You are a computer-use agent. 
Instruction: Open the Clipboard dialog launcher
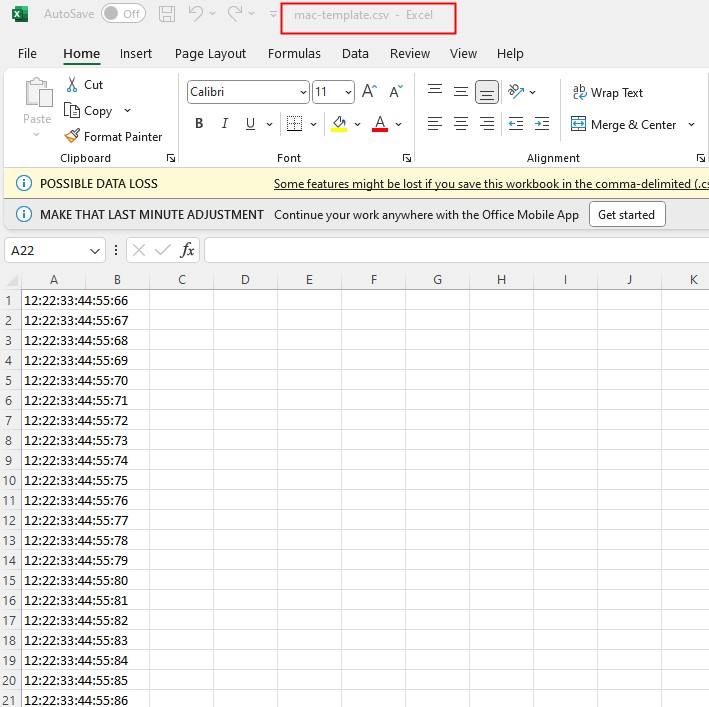[x=171, y=158]
